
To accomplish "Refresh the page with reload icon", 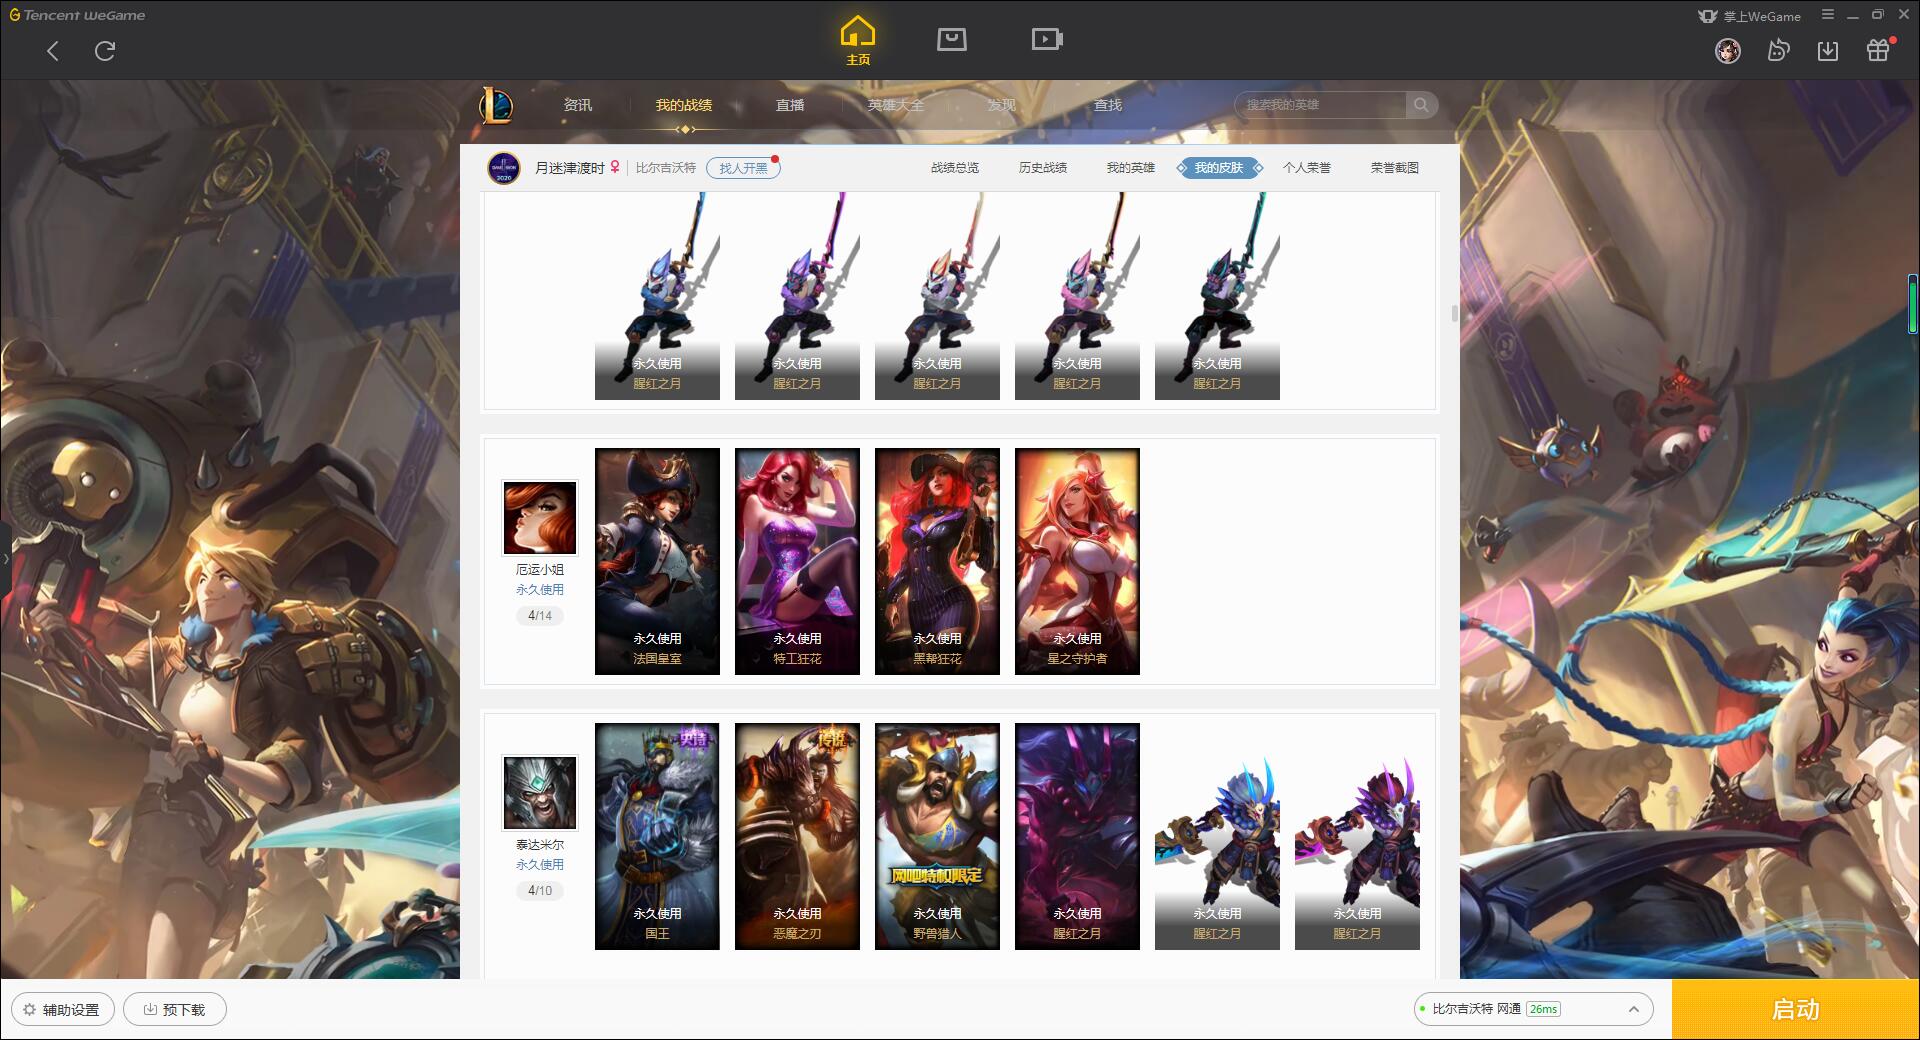I will coord(105,51).
